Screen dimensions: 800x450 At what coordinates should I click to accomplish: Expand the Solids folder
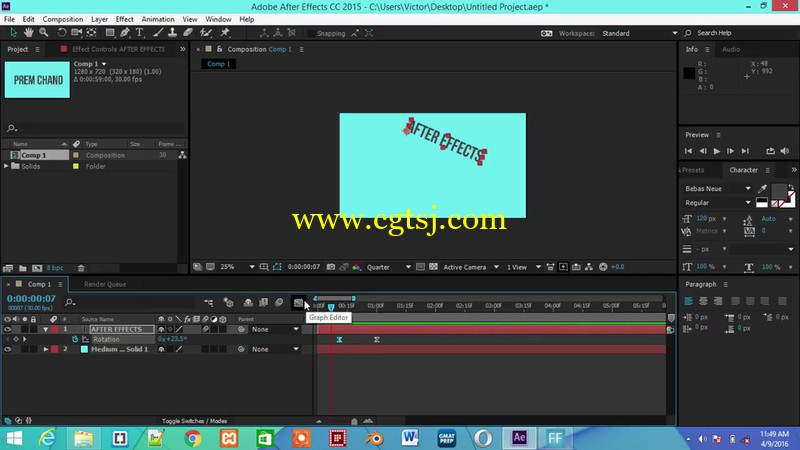[6, 166]
